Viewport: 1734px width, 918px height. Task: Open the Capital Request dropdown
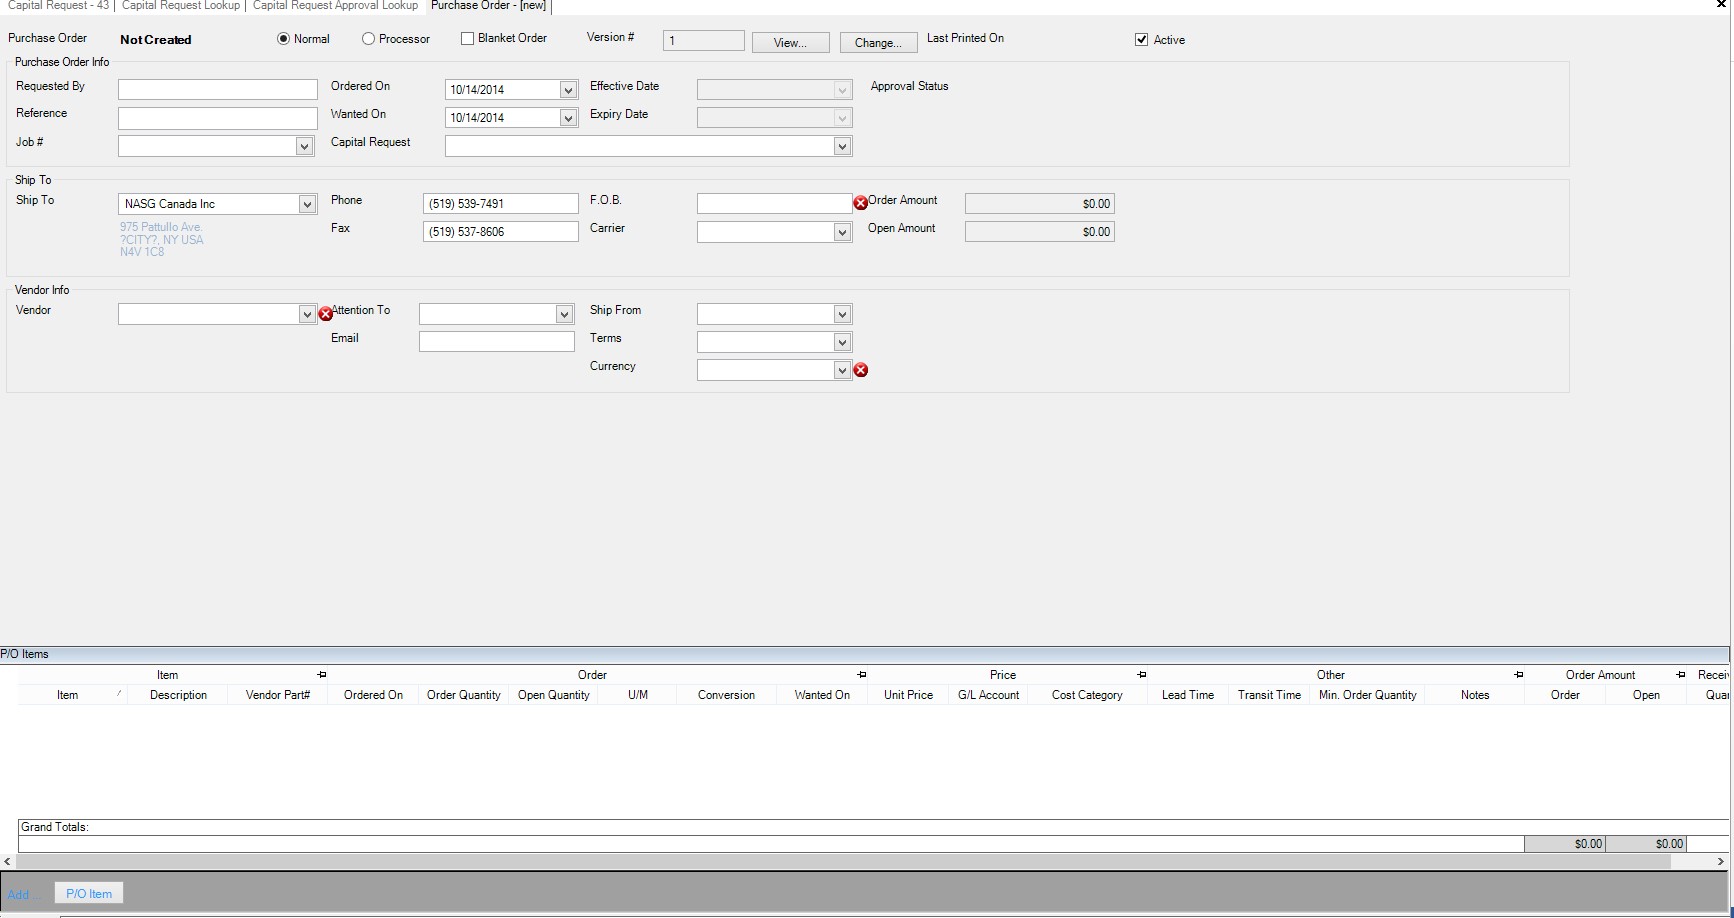click(843, 146)
